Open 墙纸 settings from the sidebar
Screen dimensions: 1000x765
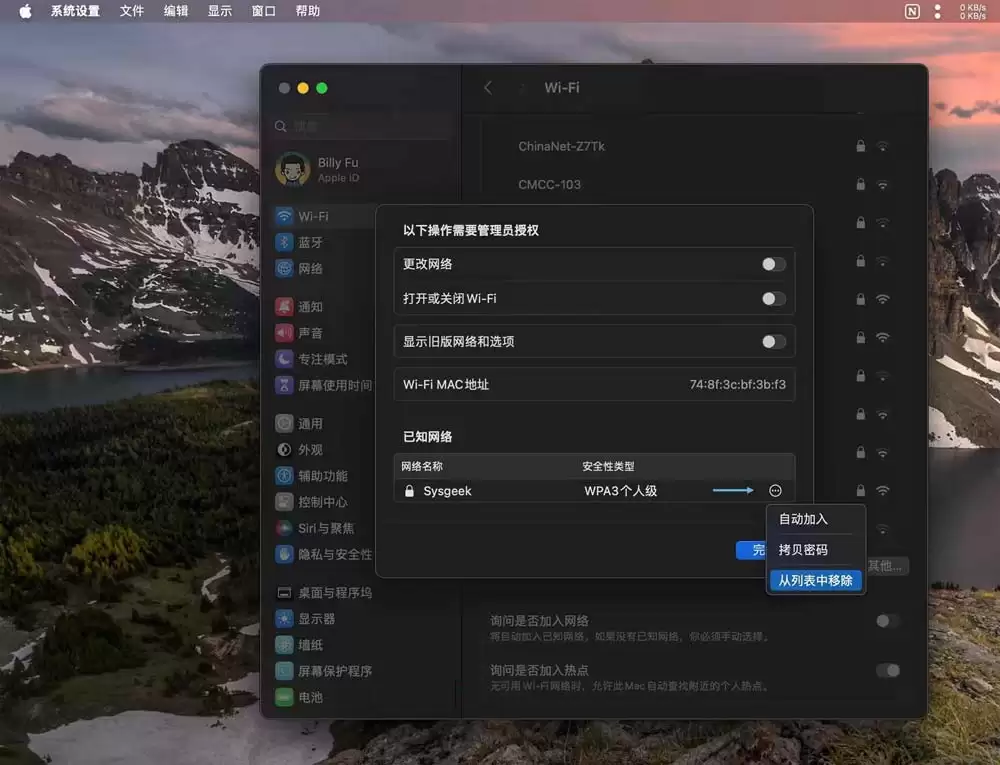coord(283,644)
